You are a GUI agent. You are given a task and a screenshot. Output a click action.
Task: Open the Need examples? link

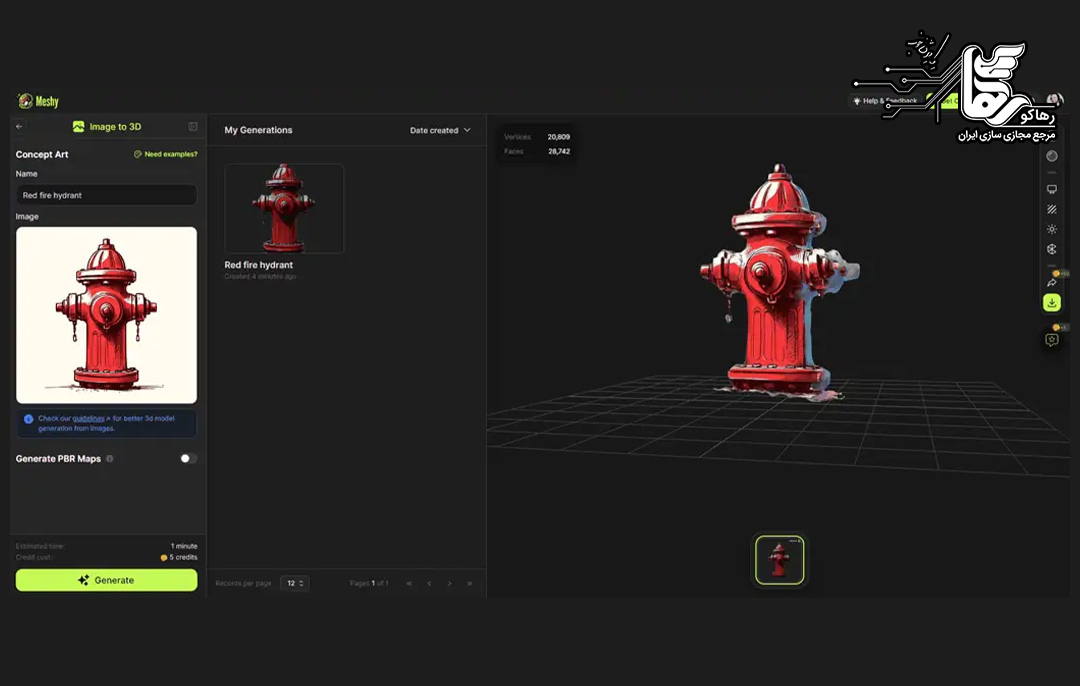(x=165, y=154)
